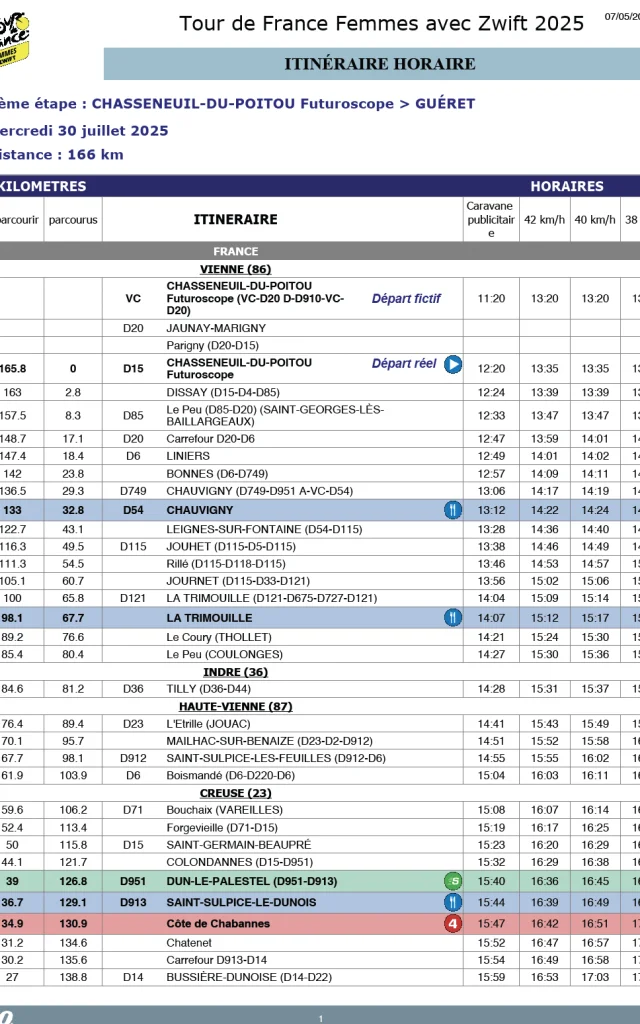The width and height of the screenshot is (640, 1024).
Task: Click LA TRIMOUILLE (D121-D675-D727-D121) entry
Action: [272, 598]
